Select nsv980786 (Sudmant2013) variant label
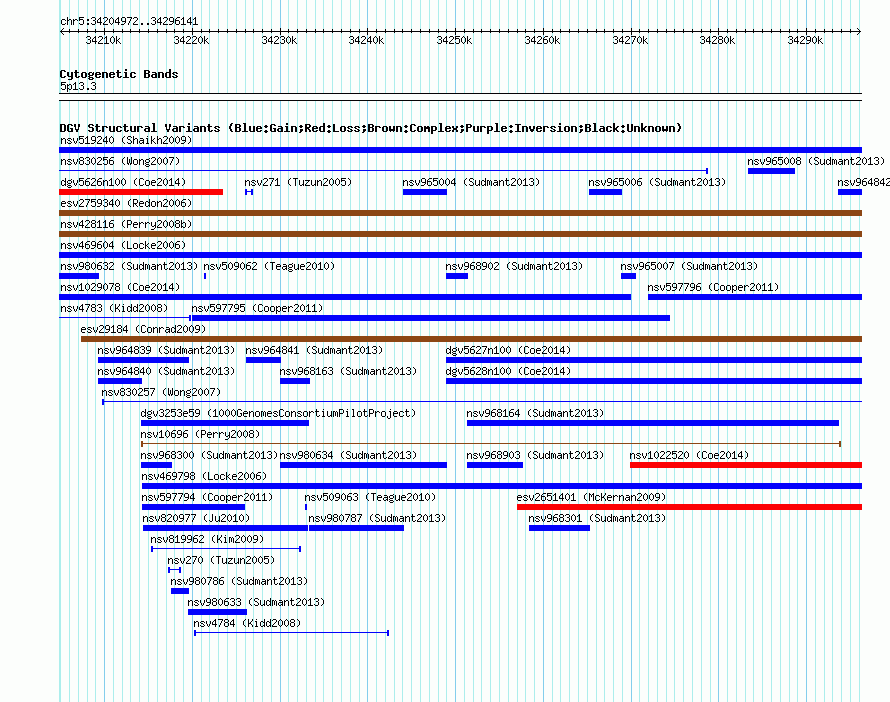The width and height of the screenshot is (890, 702). pos(240,581)
